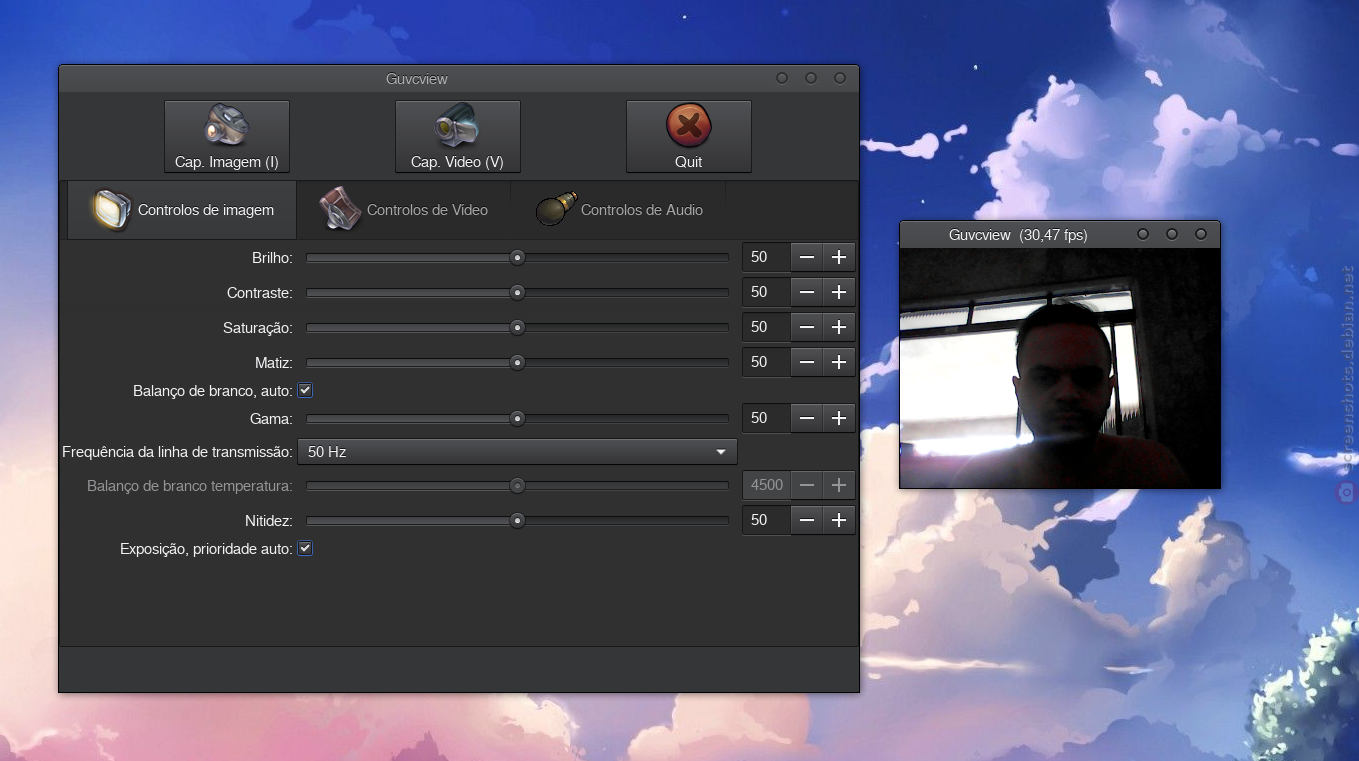The height and width of the screenshot is (761, 1359).
Task: Click the Contraste slider handle
Action: 517,292
